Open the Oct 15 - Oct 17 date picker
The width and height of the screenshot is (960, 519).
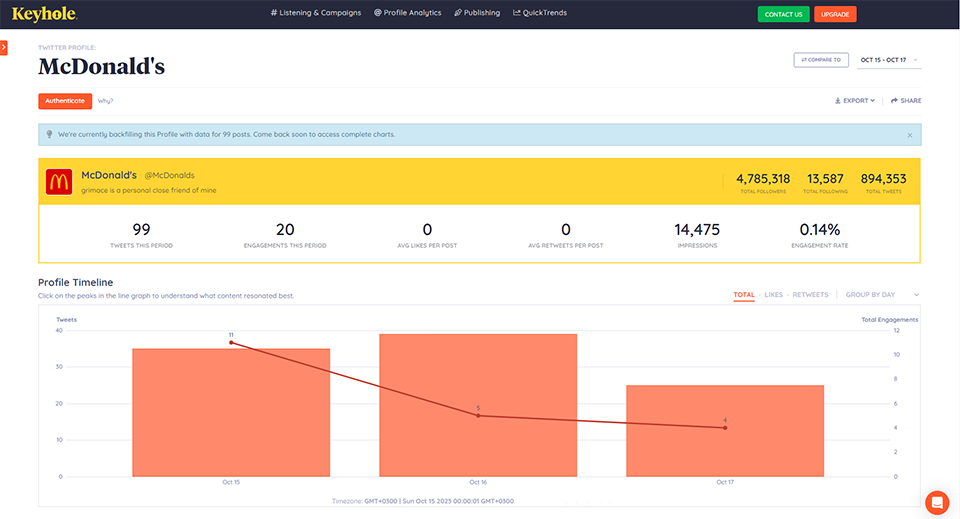point(889,60)
